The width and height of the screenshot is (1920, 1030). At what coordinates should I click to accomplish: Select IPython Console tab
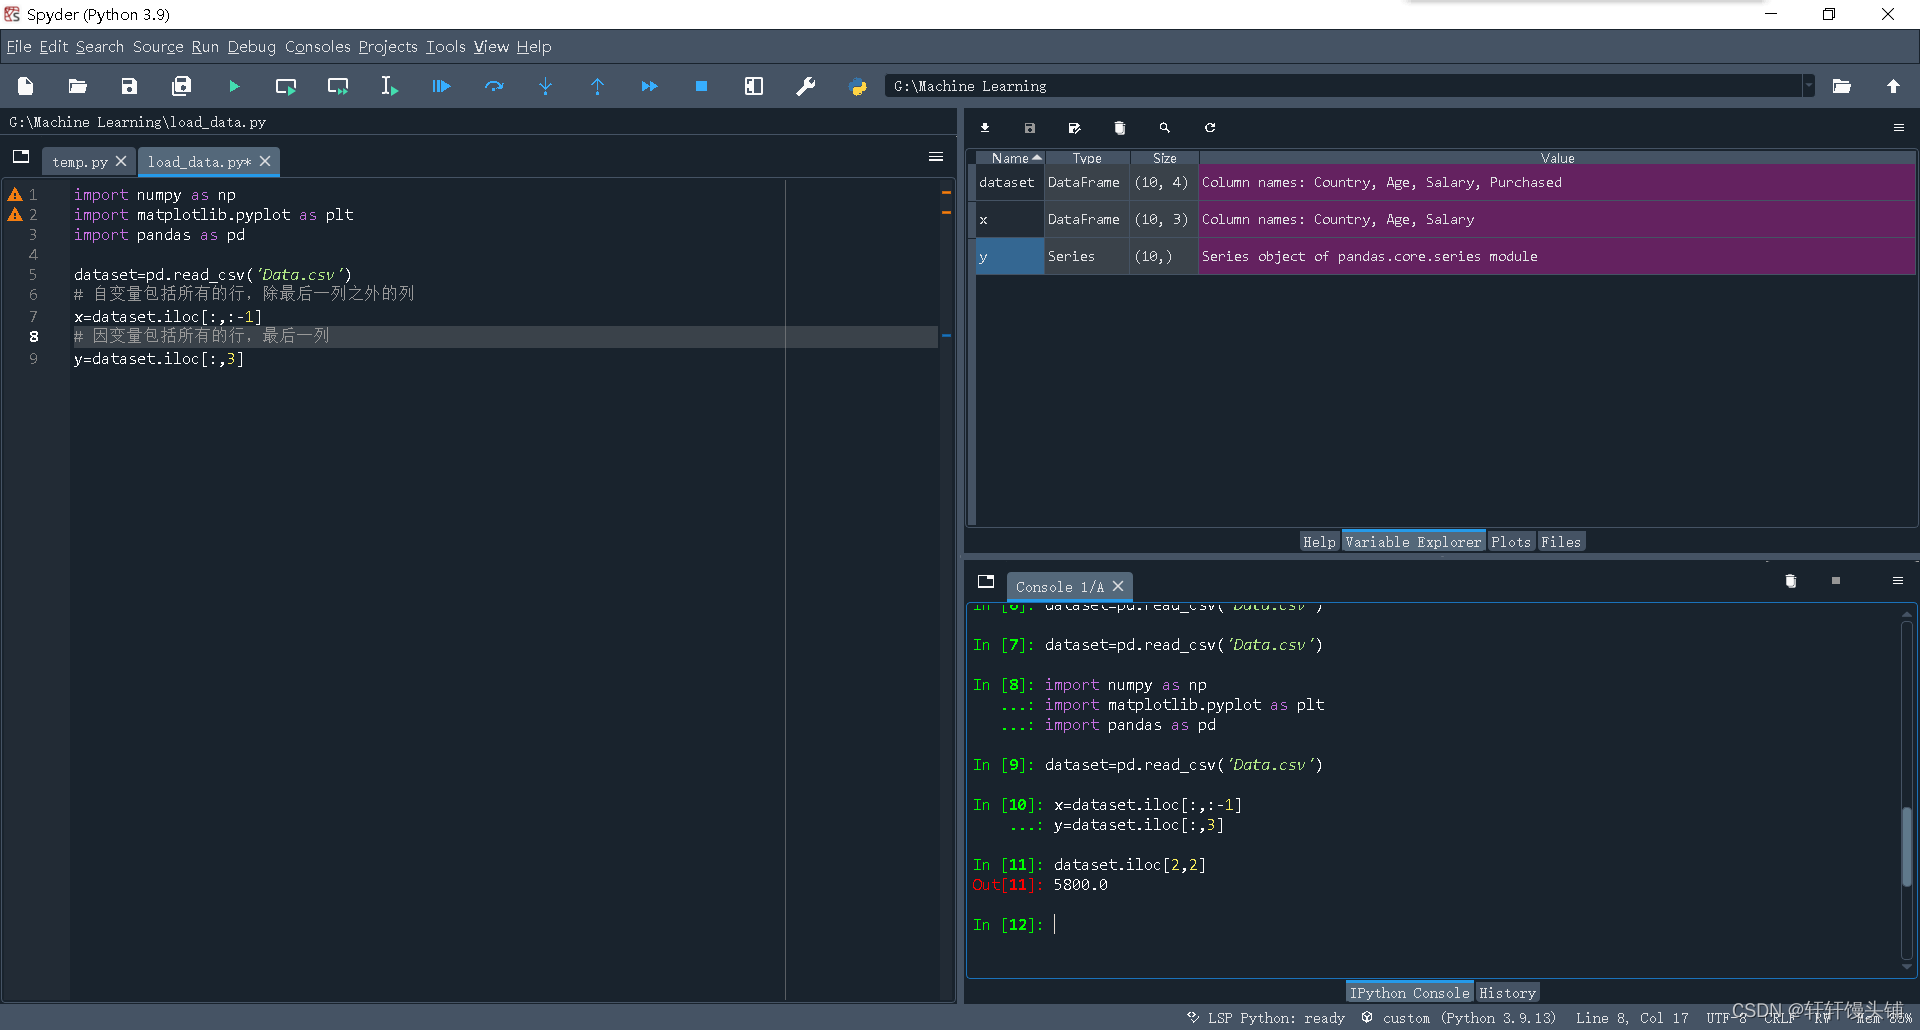coord(1410,993)
